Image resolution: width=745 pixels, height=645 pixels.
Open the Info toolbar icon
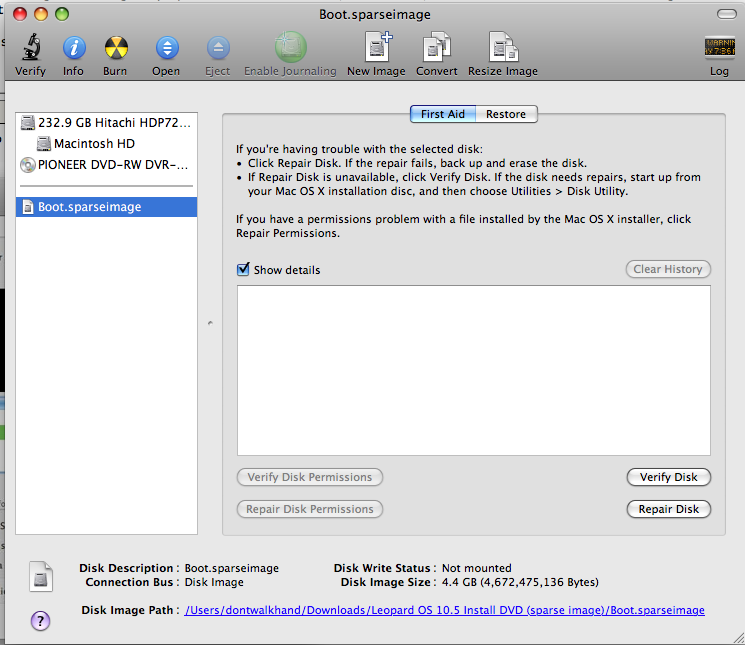click(x=74, y=48)
